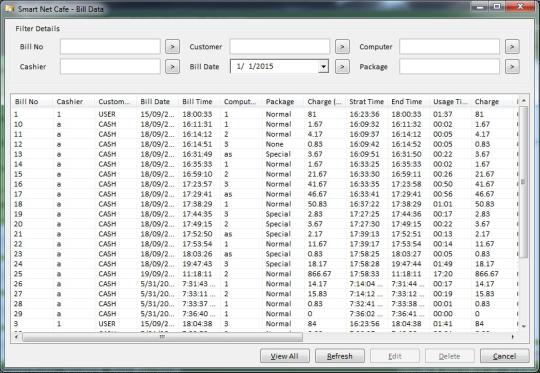The height and width of the screenshot is (373, 540).
Task: Click the Smart Net Cafe title bar icon
Action: click(x=9, y=8)
